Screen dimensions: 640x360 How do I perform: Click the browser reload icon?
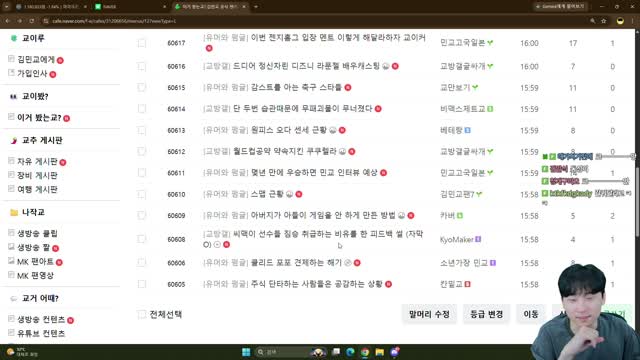pyautogui.click(x=31, y=20)
